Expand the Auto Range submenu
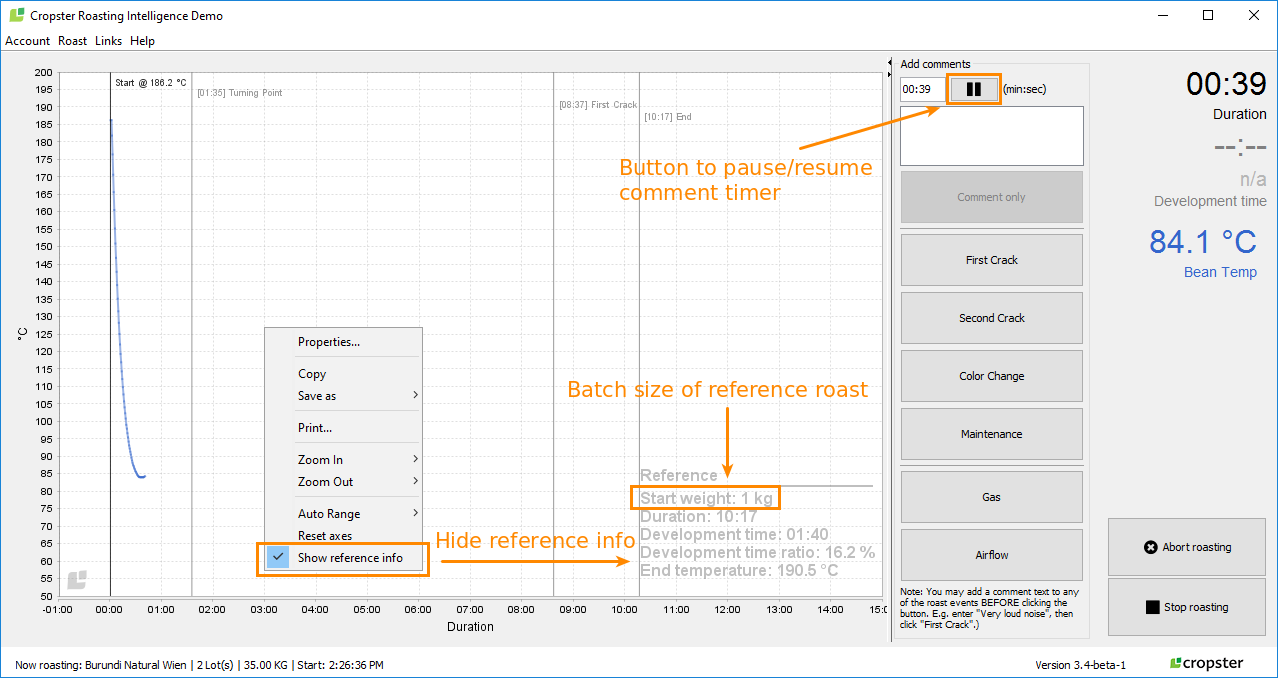This screenshot has height=678, width=1278. click(343, 514)
